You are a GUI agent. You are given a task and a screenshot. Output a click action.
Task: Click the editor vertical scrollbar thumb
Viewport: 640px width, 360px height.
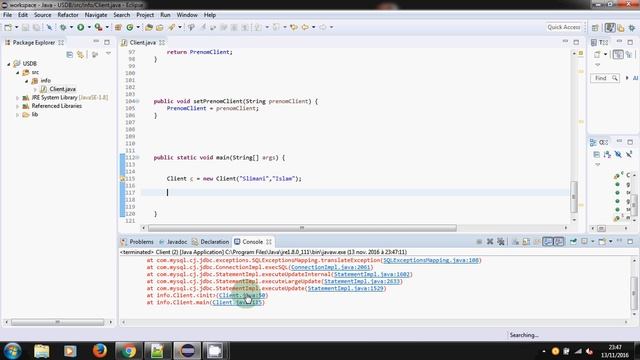point(574,197)
